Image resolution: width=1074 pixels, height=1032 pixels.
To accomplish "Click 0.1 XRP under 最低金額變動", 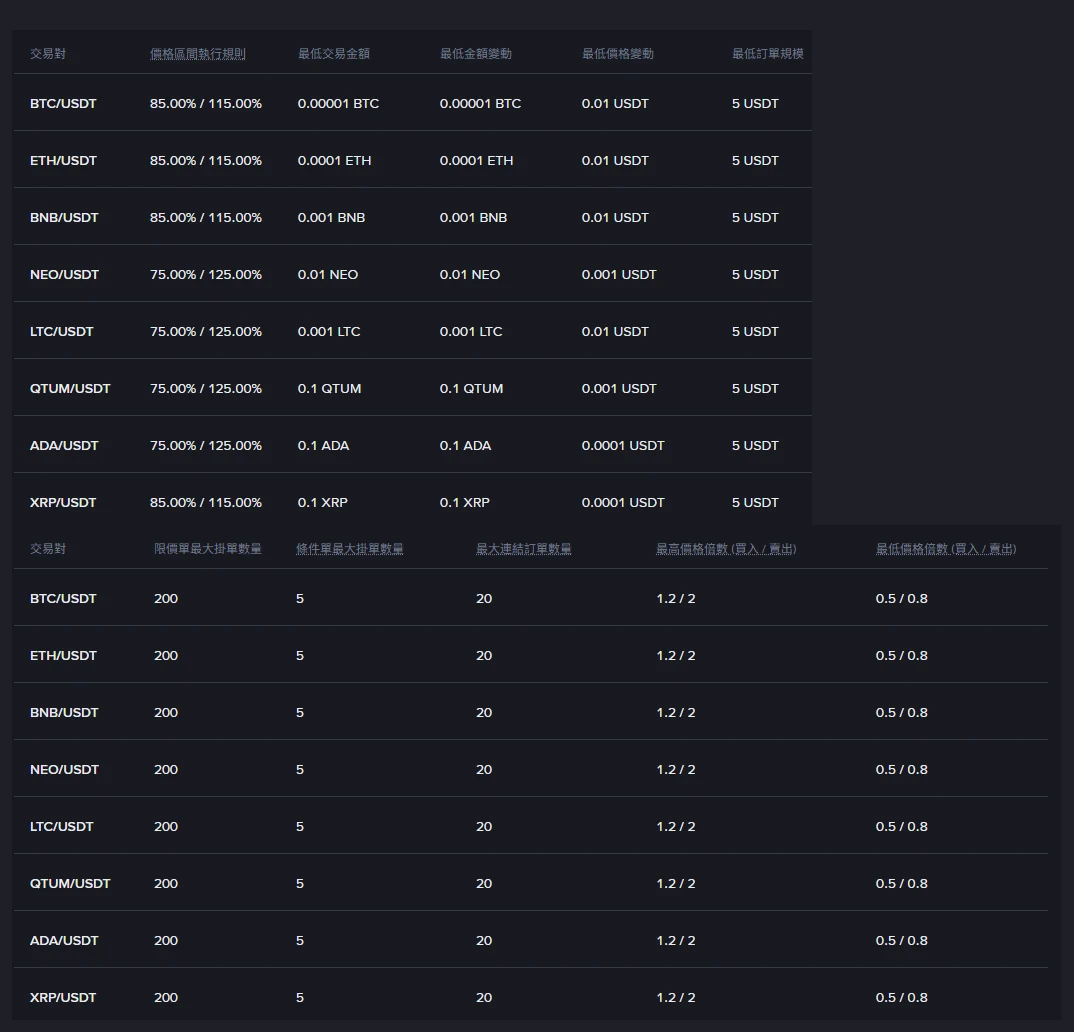I will point(464,502).
